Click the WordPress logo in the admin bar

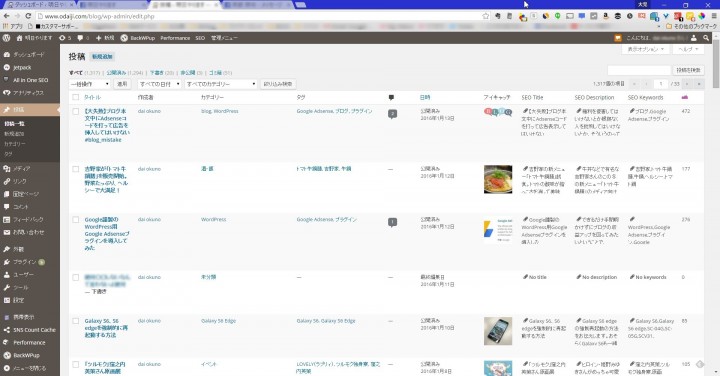pyautogui.click(x=6, y=38)
